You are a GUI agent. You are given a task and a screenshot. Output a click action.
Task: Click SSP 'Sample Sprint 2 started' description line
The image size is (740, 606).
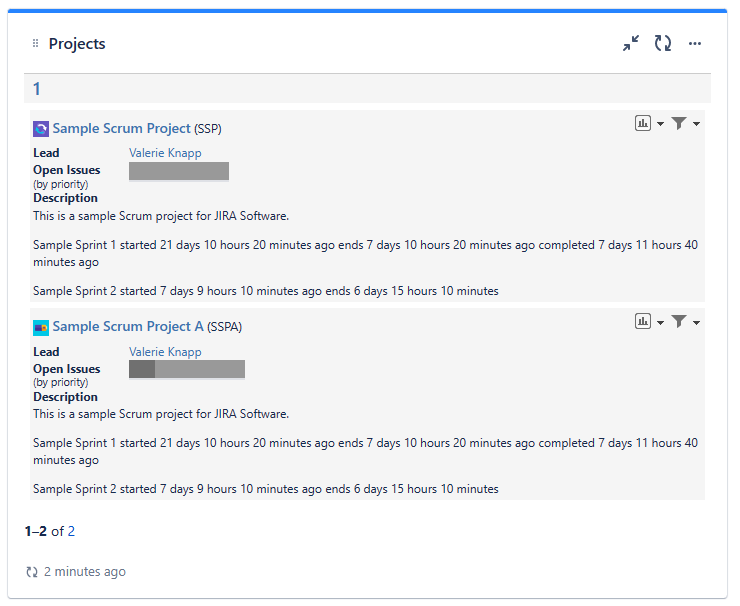266,291
